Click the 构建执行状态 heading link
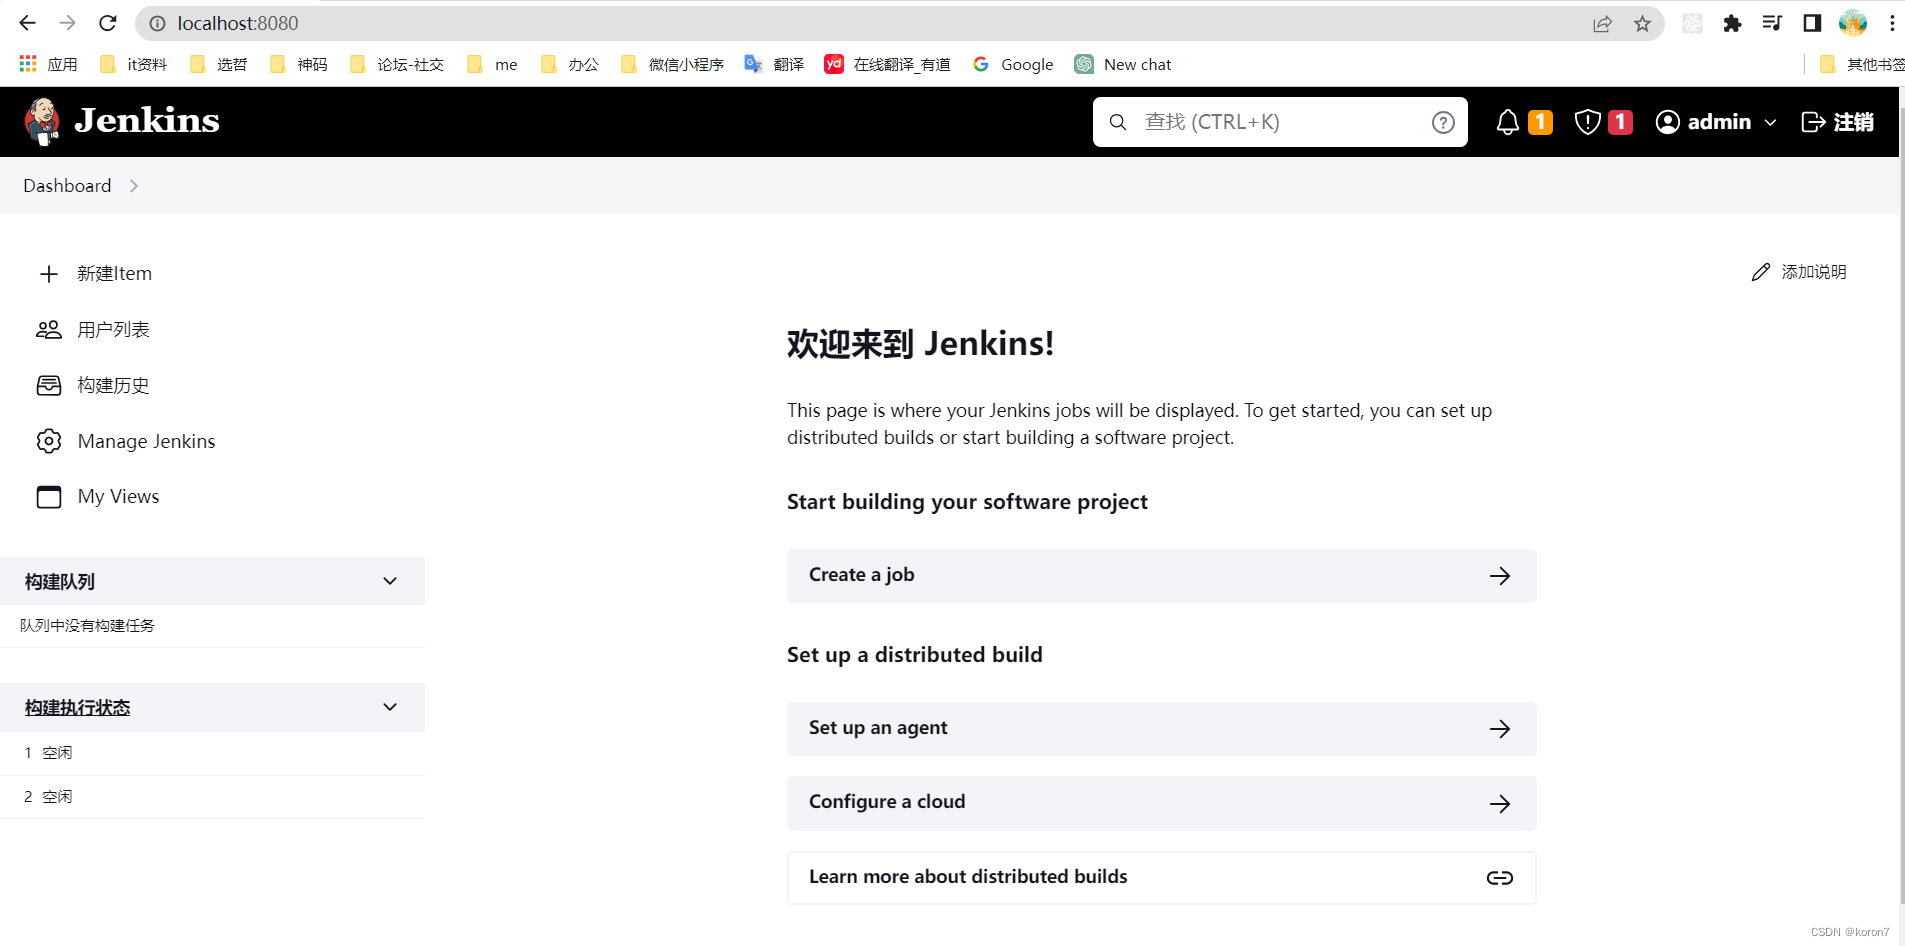 coord(77,708)
